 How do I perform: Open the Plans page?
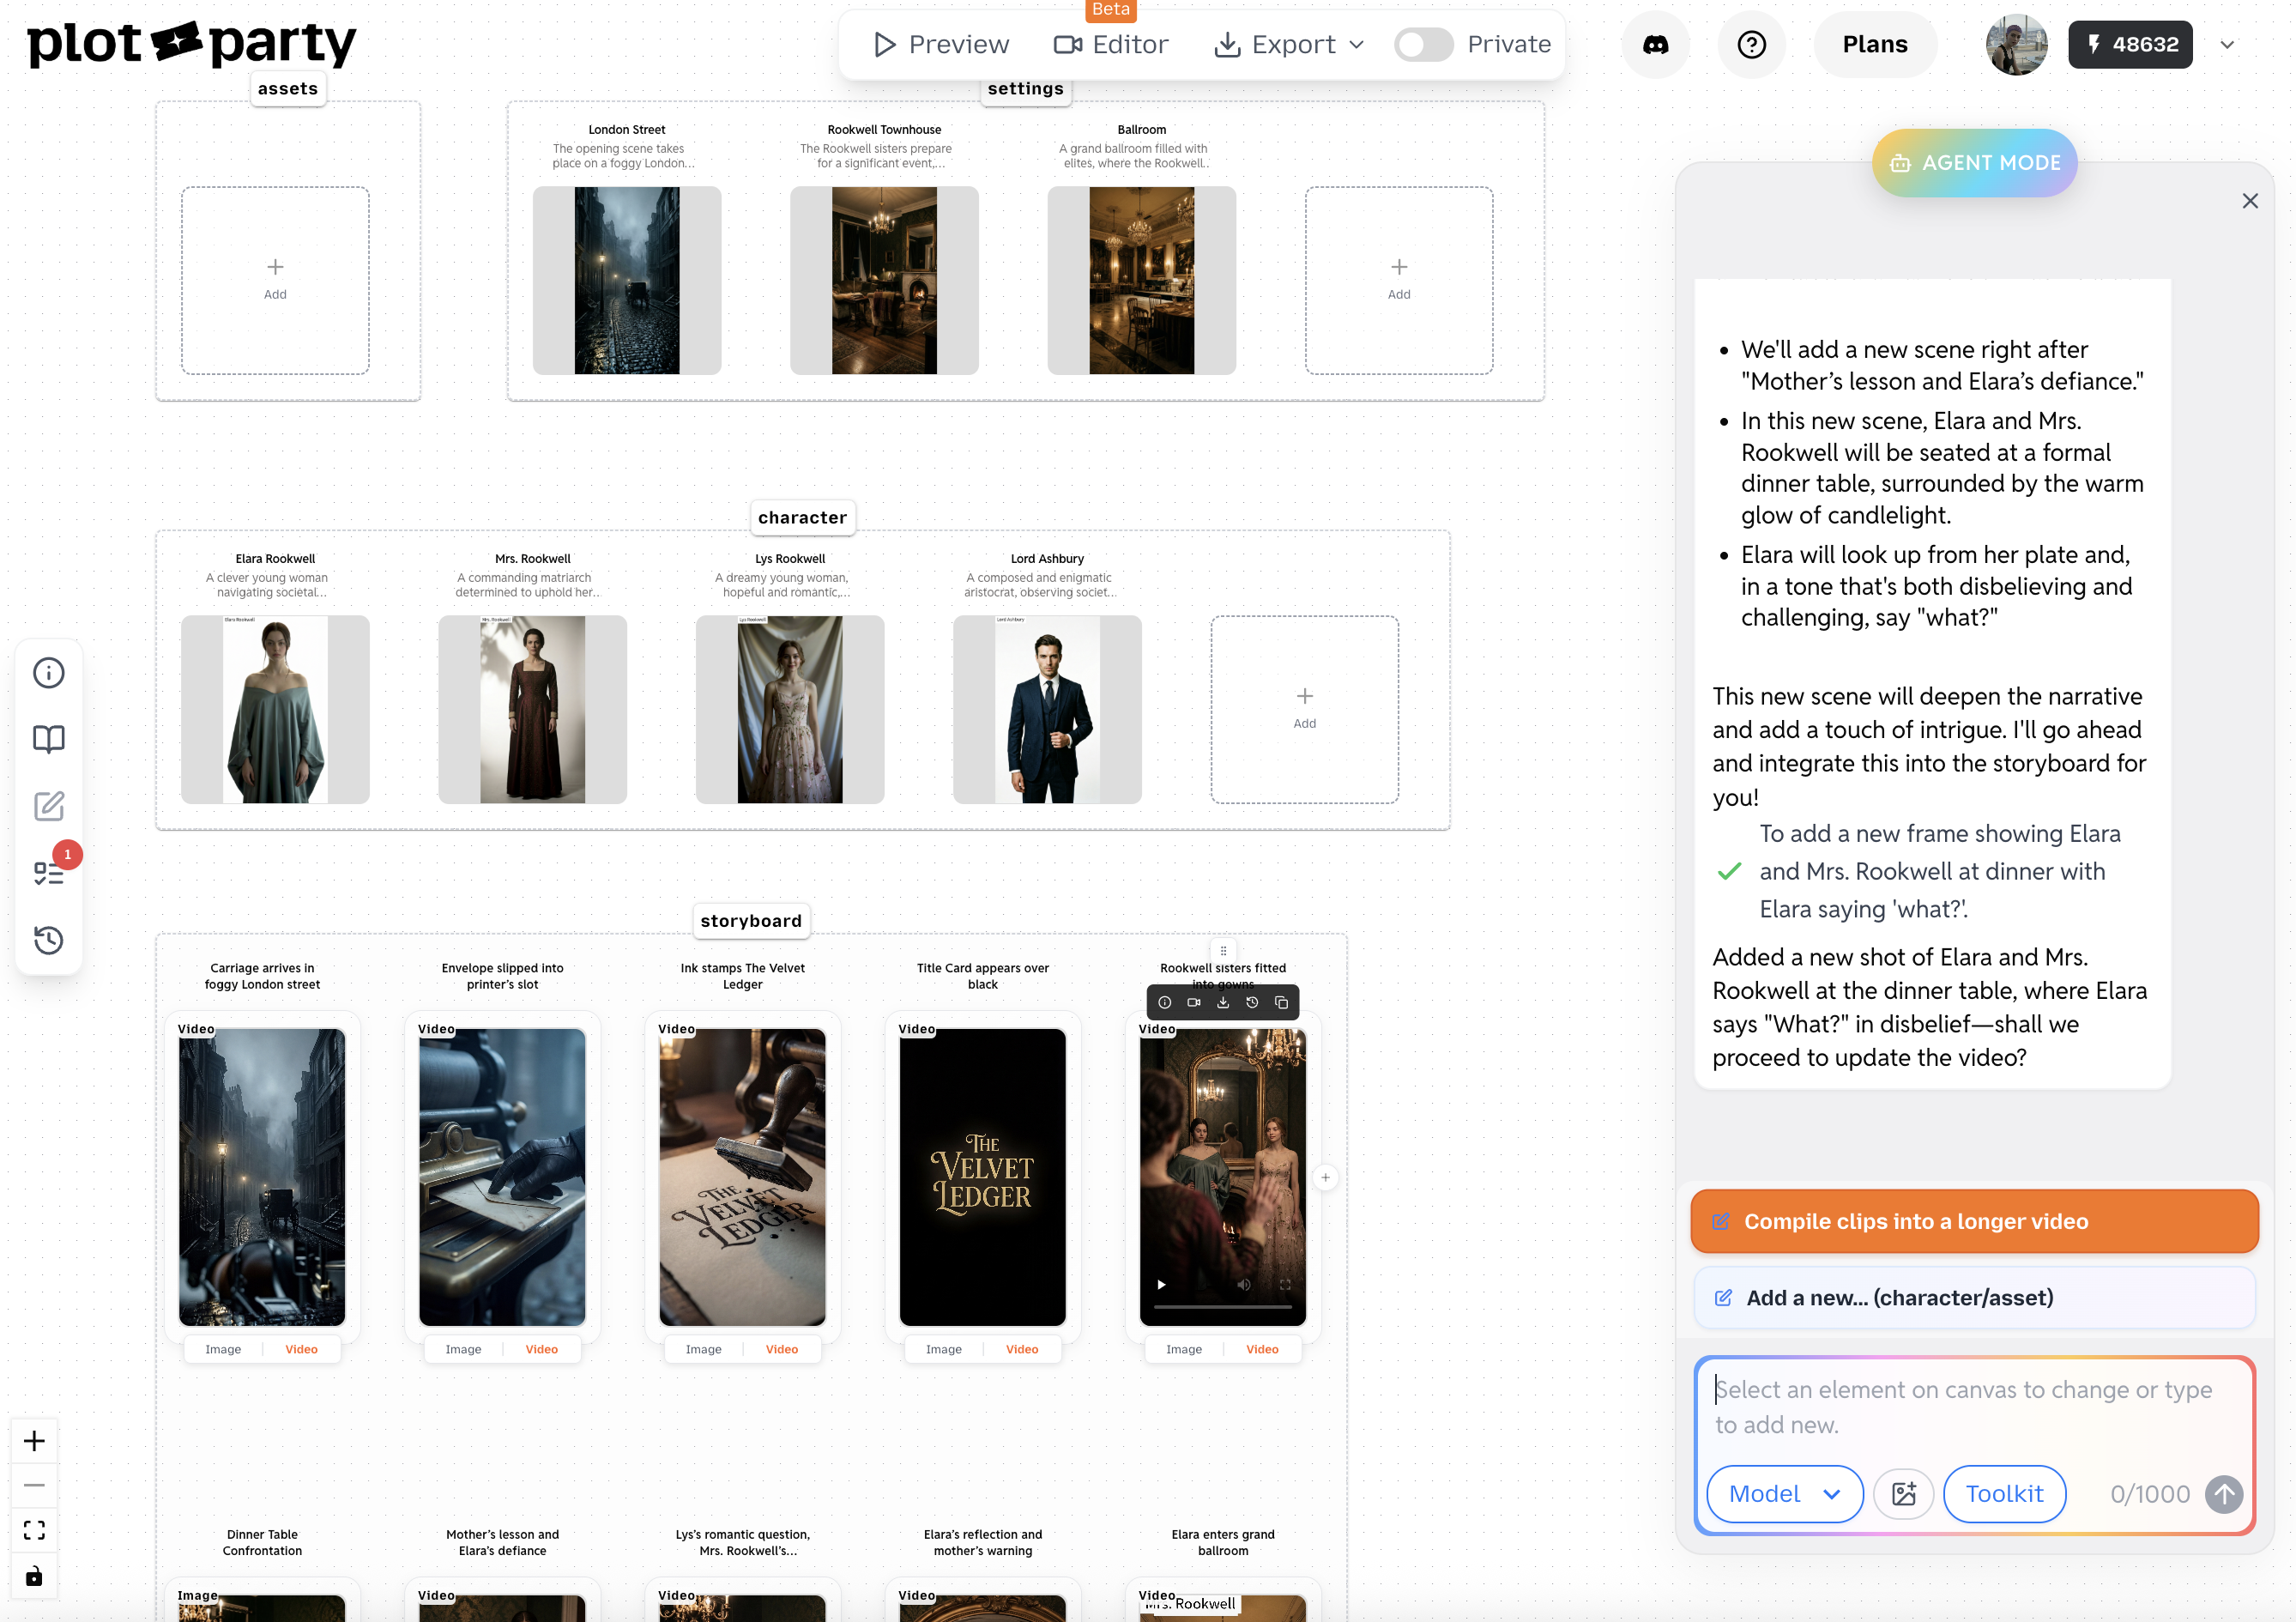tap(1874, 44)
